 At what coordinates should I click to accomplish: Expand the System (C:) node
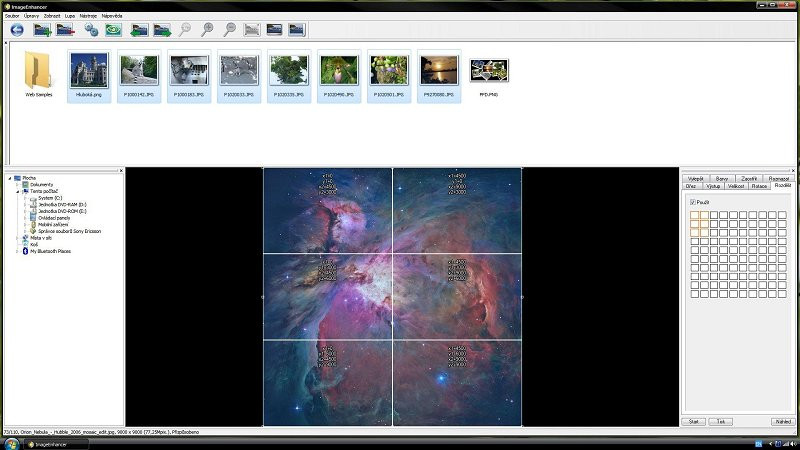click(x=25, y=198)
